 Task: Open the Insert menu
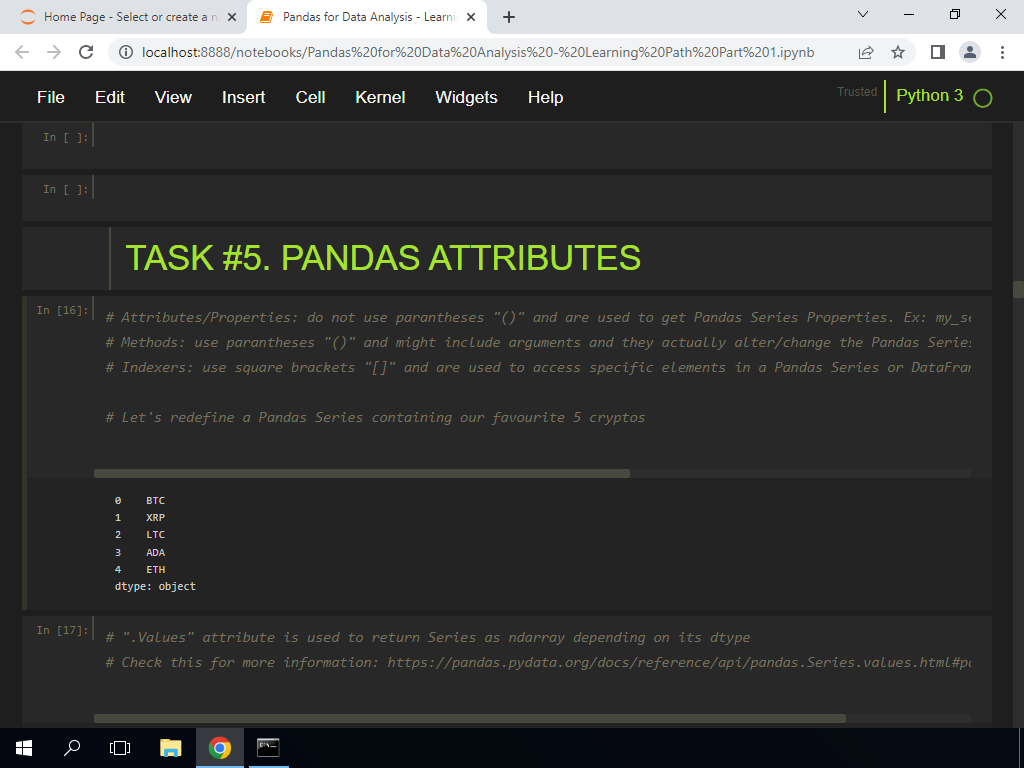click(x=244, y=97)
